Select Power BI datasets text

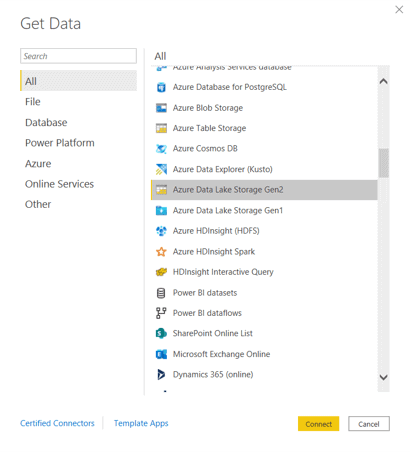click(x=205, y=293)
